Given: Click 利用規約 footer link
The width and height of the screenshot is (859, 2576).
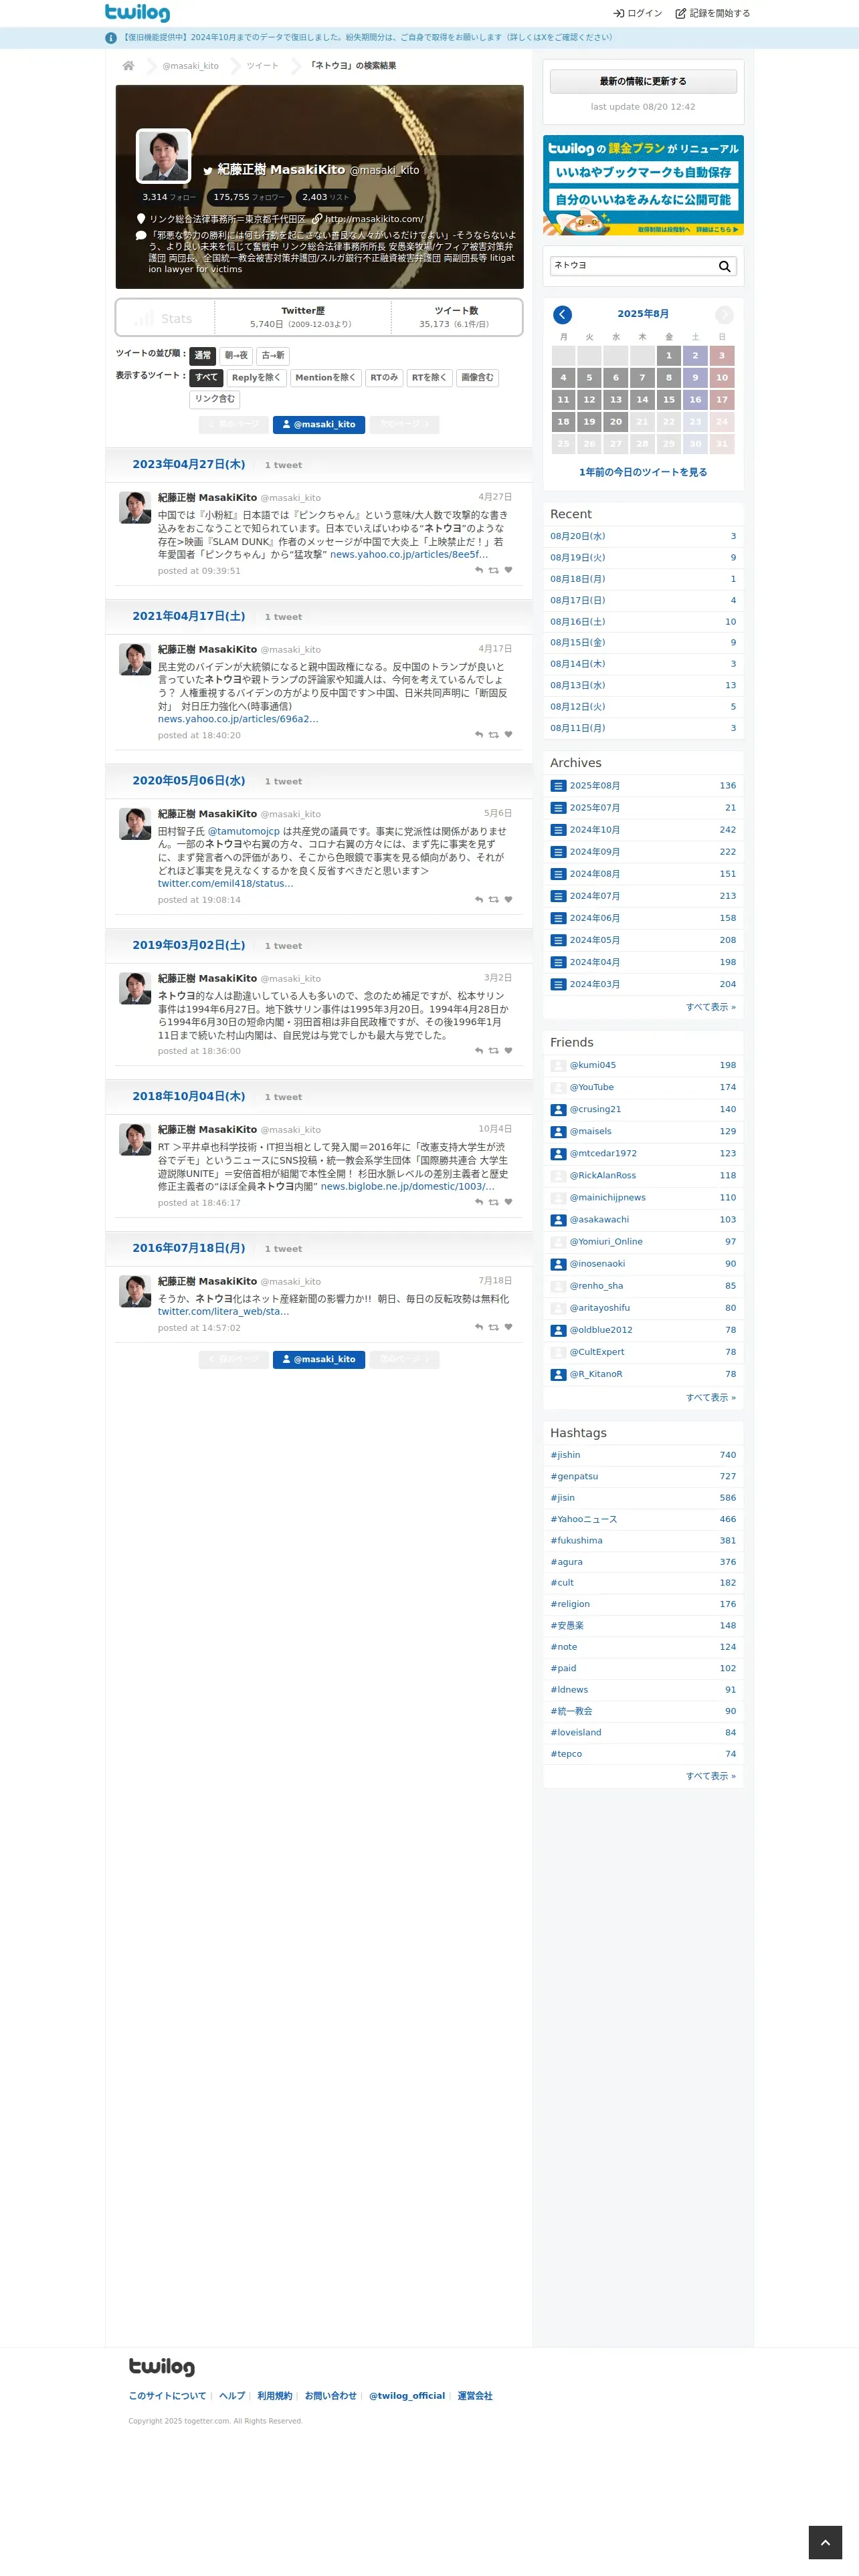Looking at the screenshot, I should (275, 2396).
